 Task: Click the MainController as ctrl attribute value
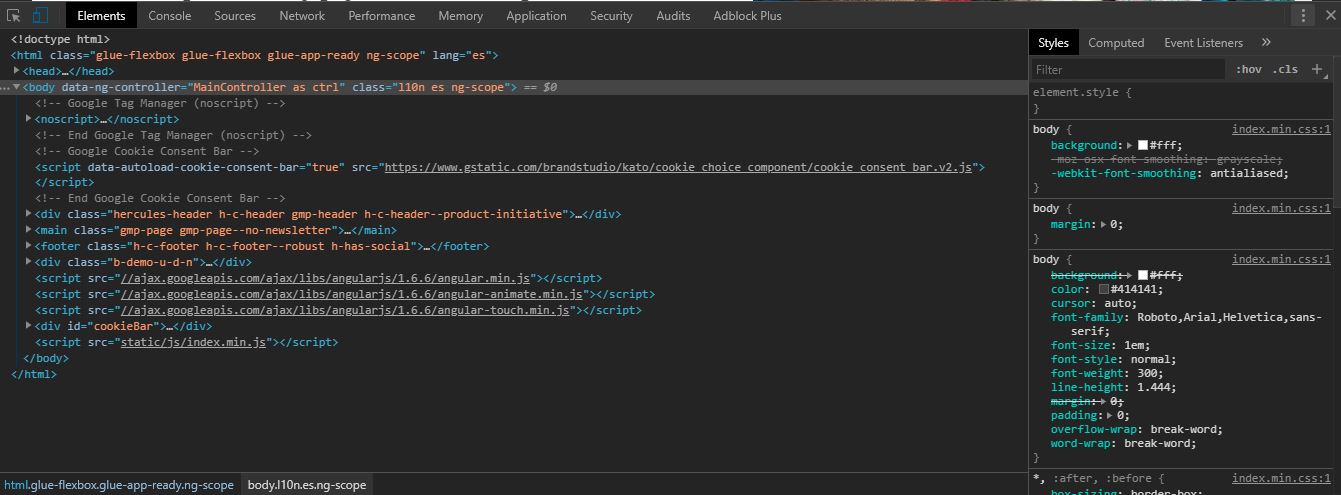[x=267, y=87]
